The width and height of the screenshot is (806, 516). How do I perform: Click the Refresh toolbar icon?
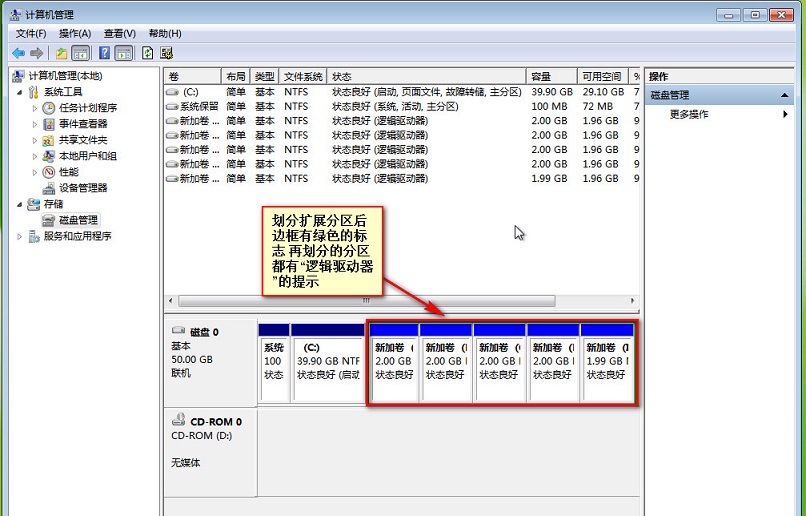(148, 53)
